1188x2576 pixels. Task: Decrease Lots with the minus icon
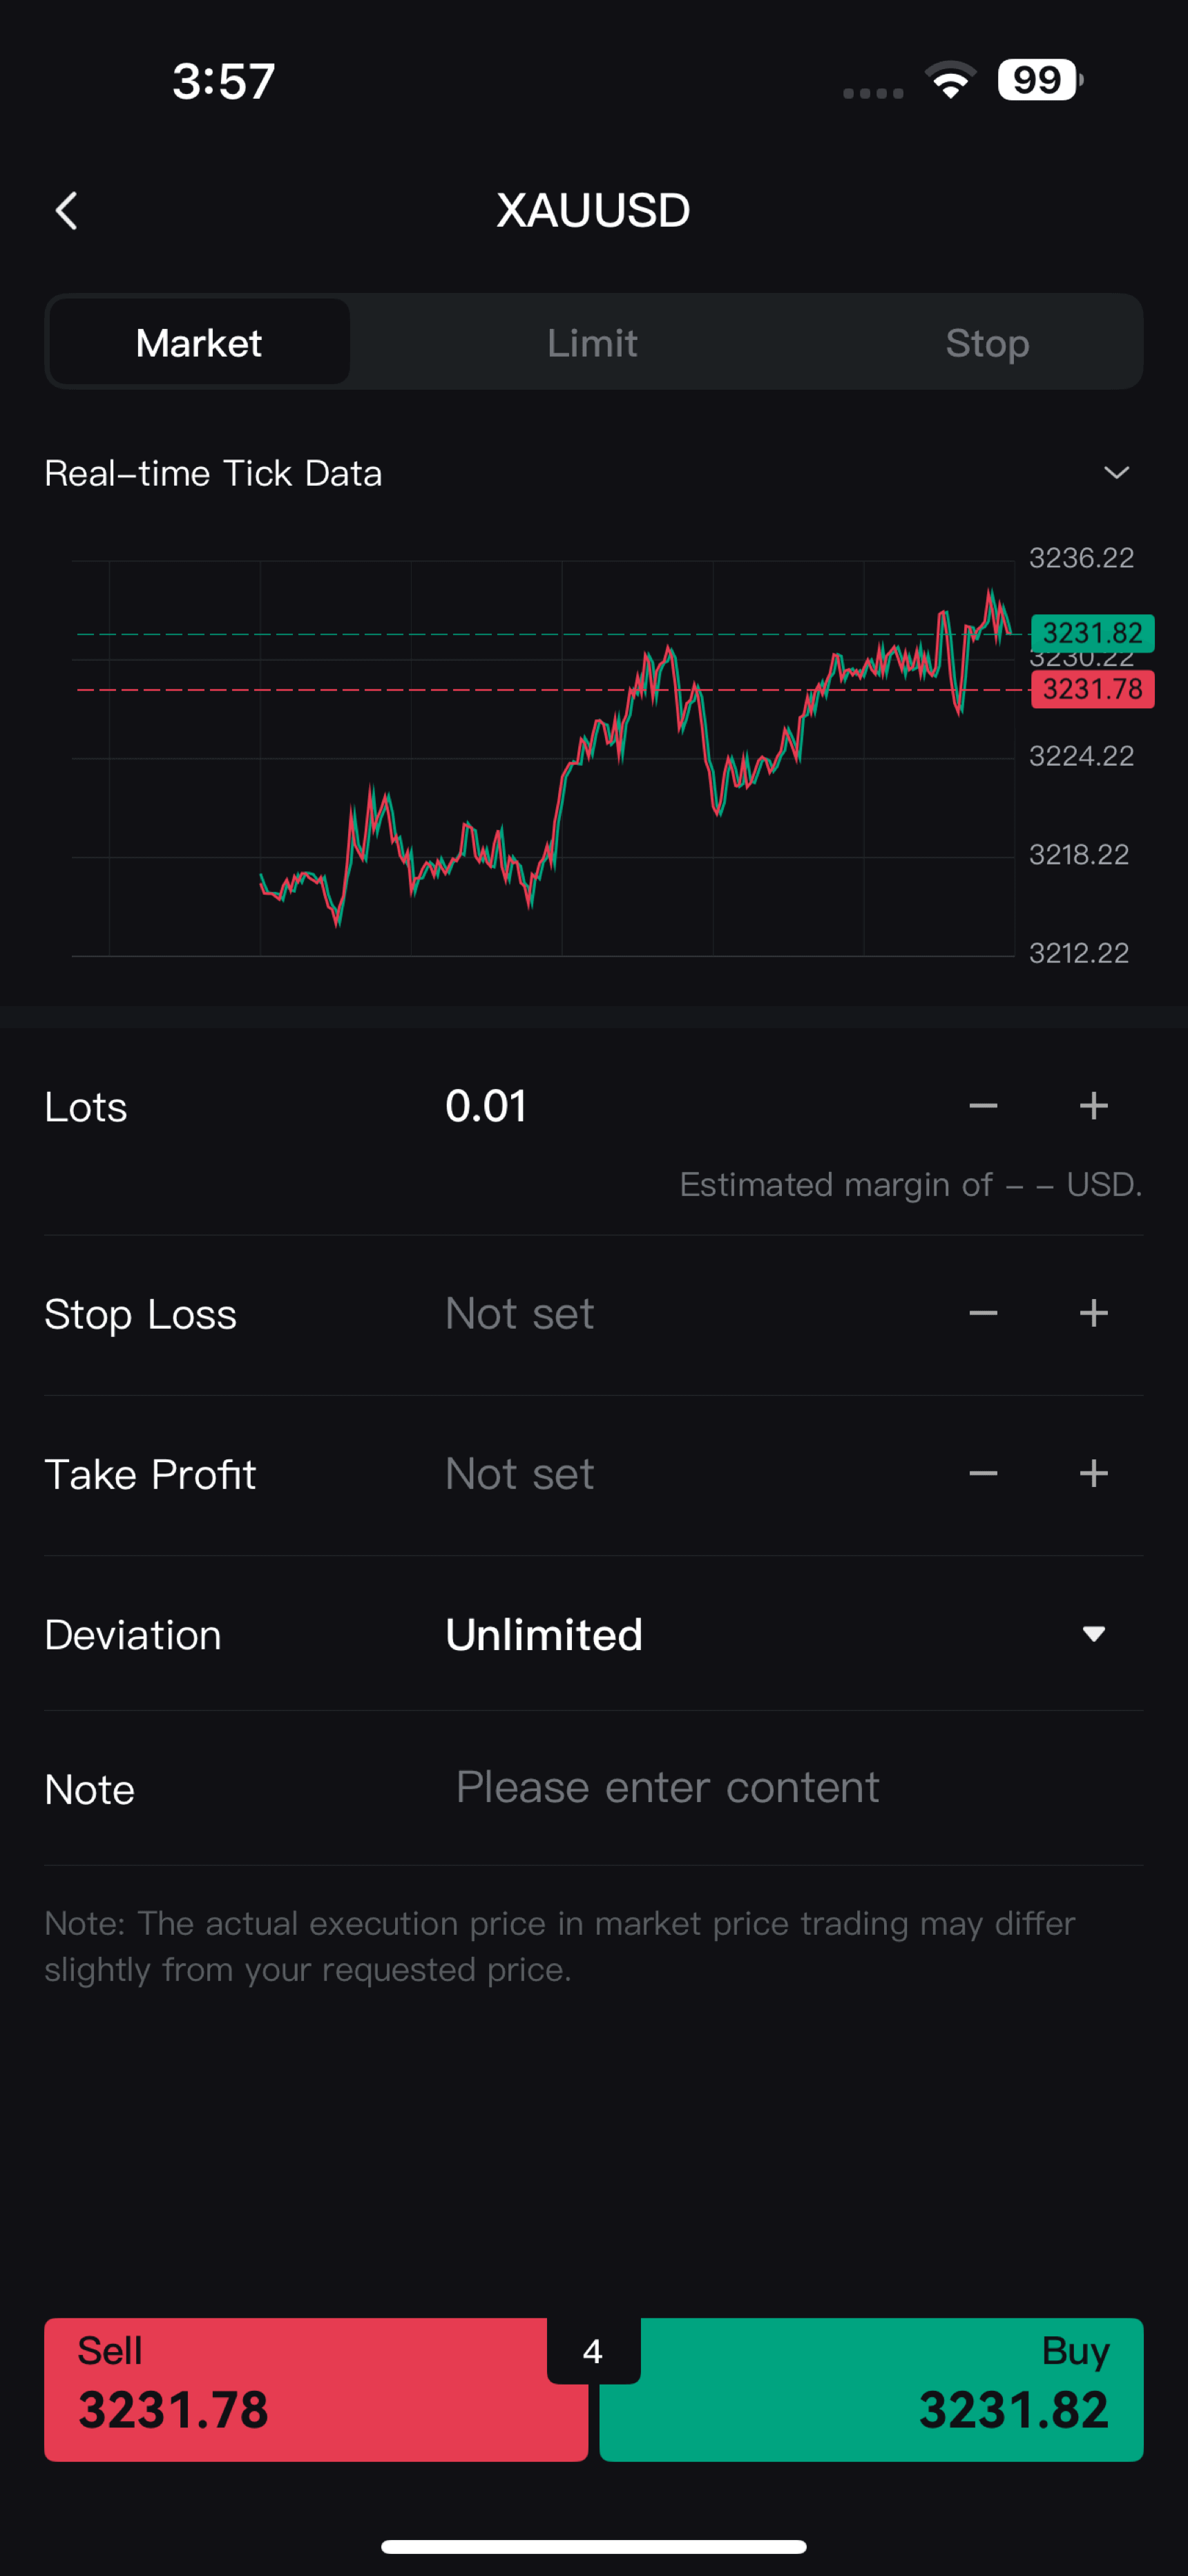983,1106
